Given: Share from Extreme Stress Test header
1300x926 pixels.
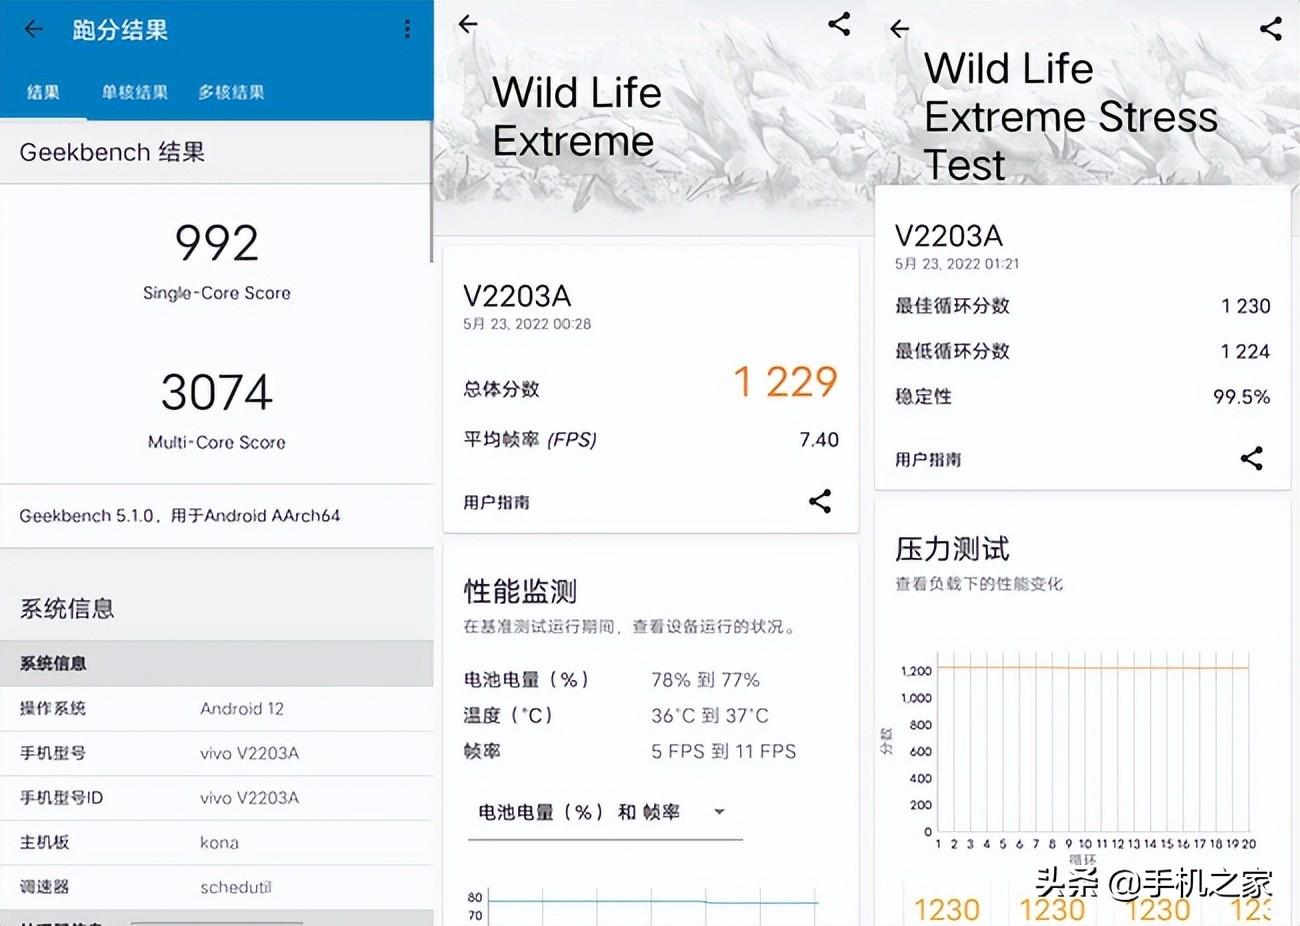Looking at the screenshot, I should 1270,28.
